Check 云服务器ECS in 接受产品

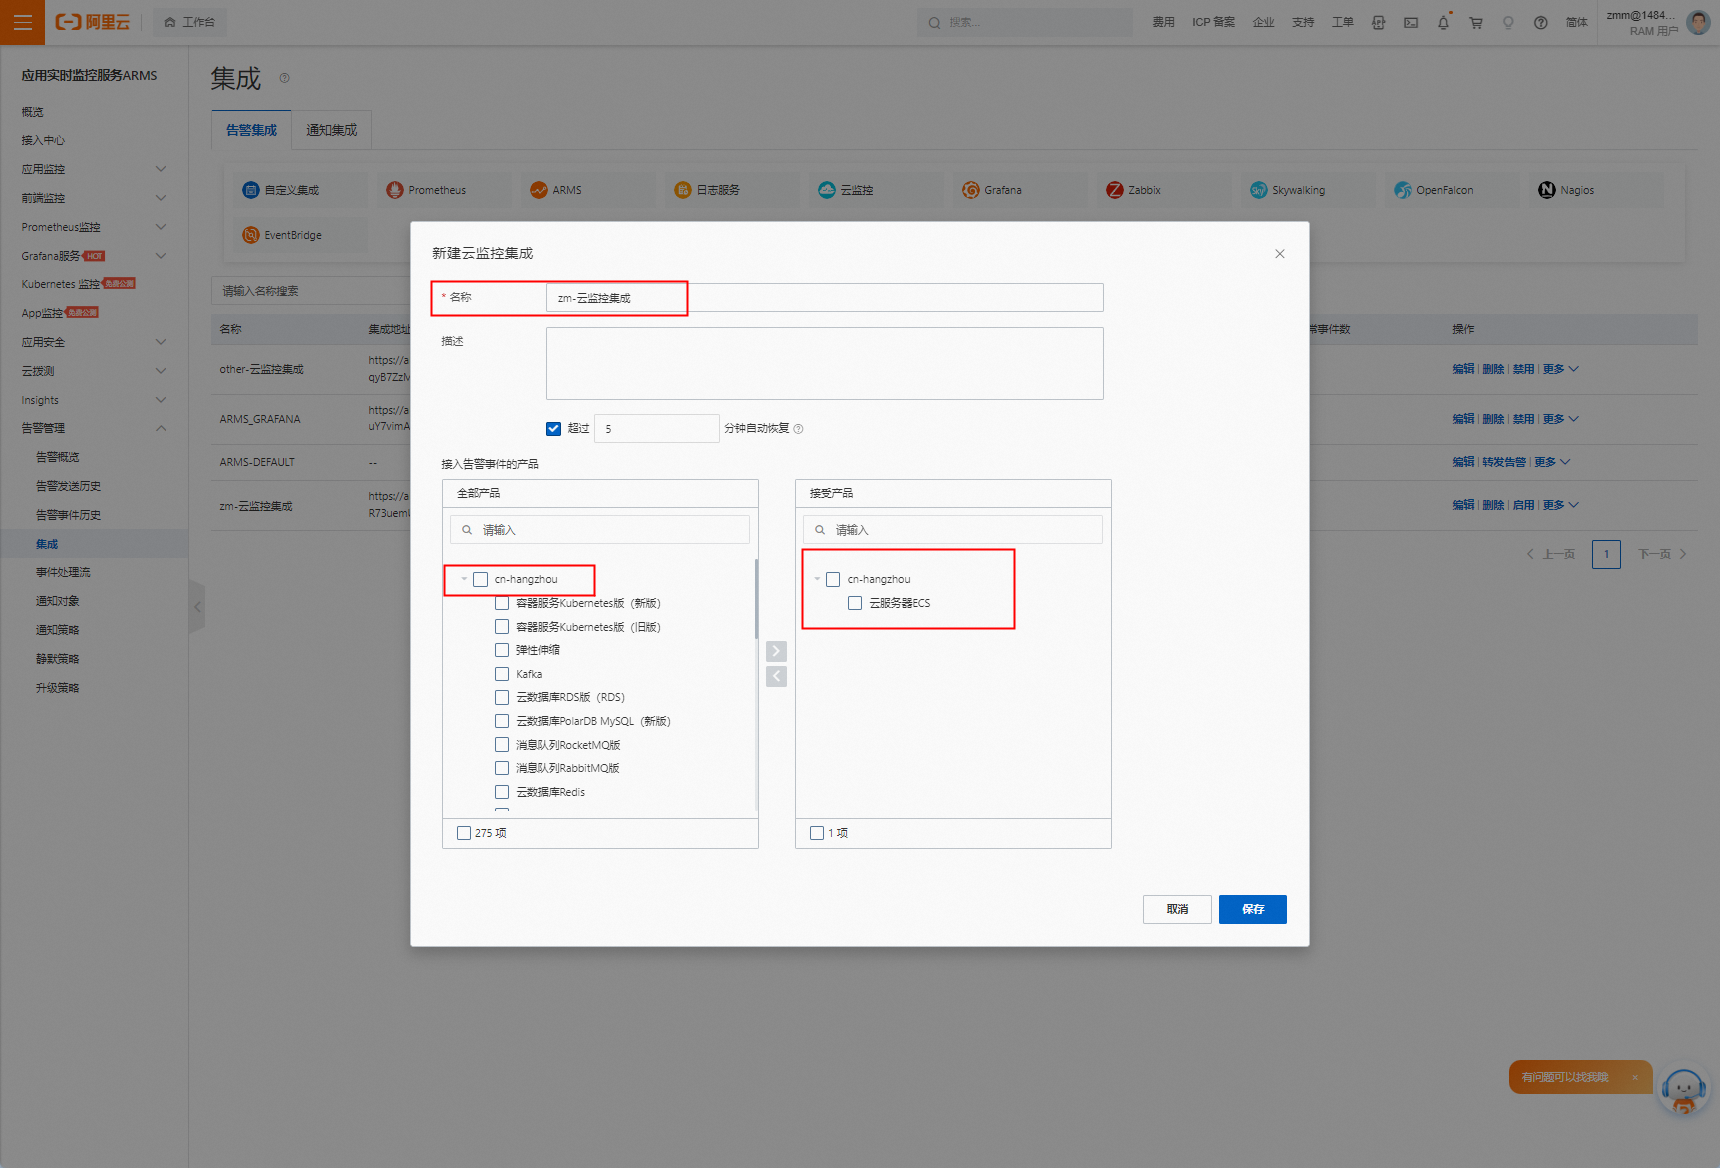(x=855, y=603)
